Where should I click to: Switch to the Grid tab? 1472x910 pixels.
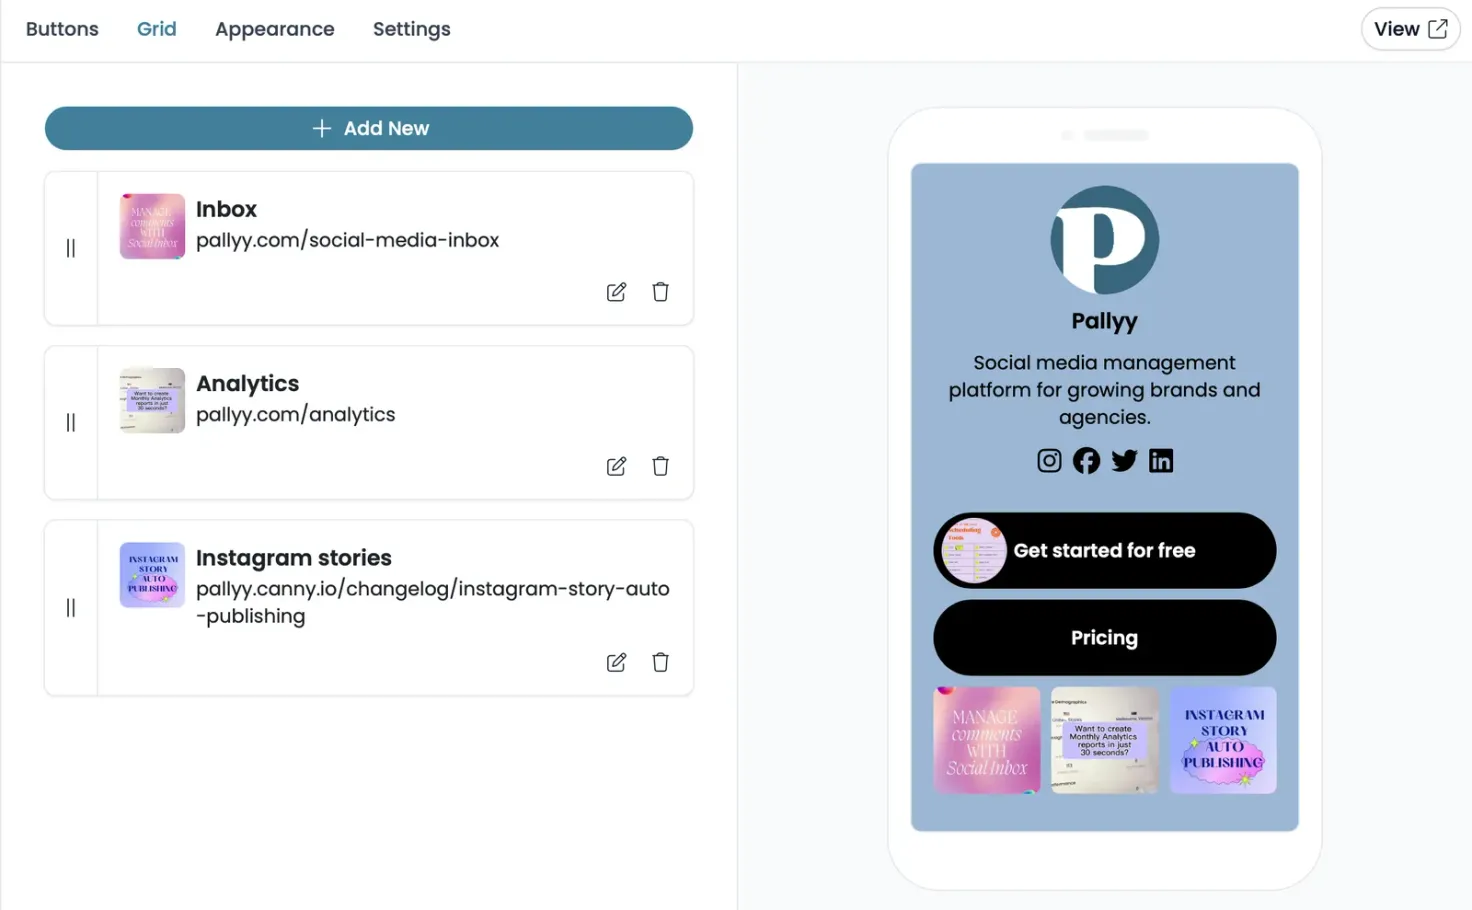[x=157, y=29]
